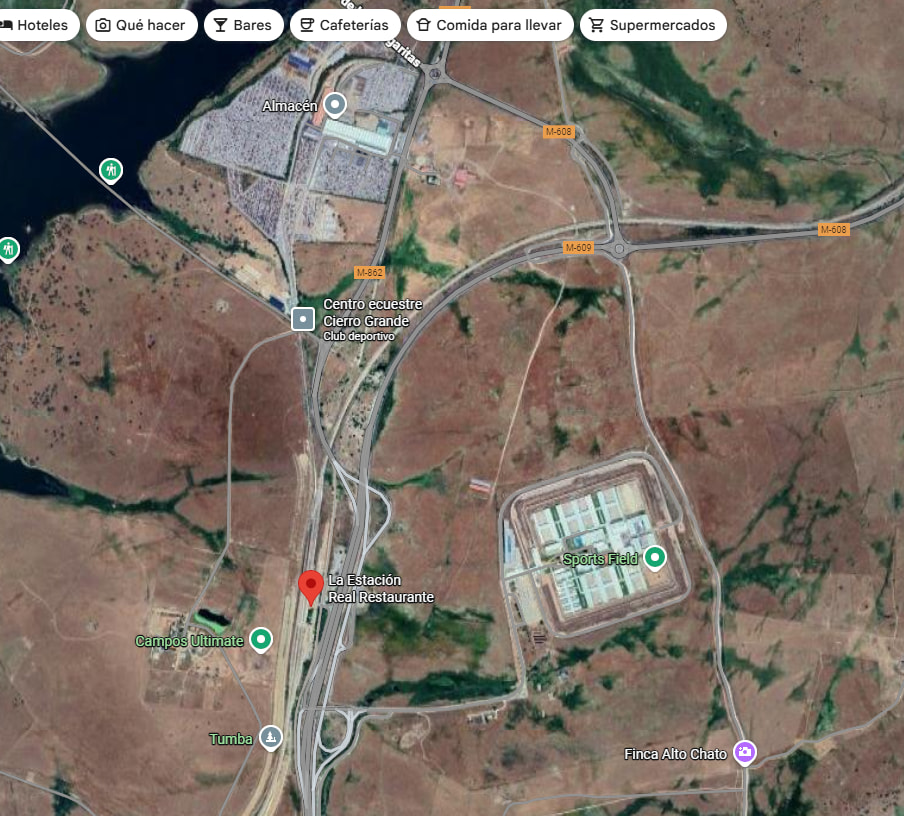Open the Campos Ultimate green marker
This screenshot has height=816, width=904.
[261, 639]
